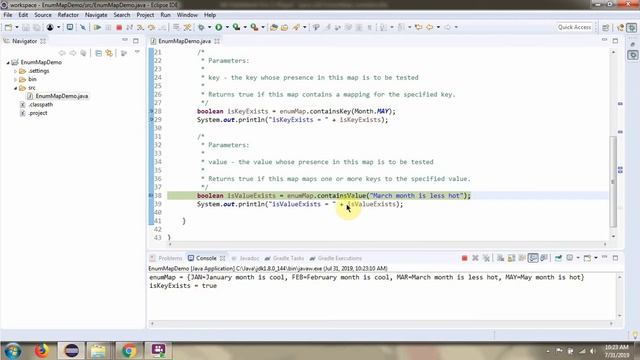Toggle Show Console When Standard Out Changes
The height and width of the screenshot is (360, 640).
tap(533, 258)
